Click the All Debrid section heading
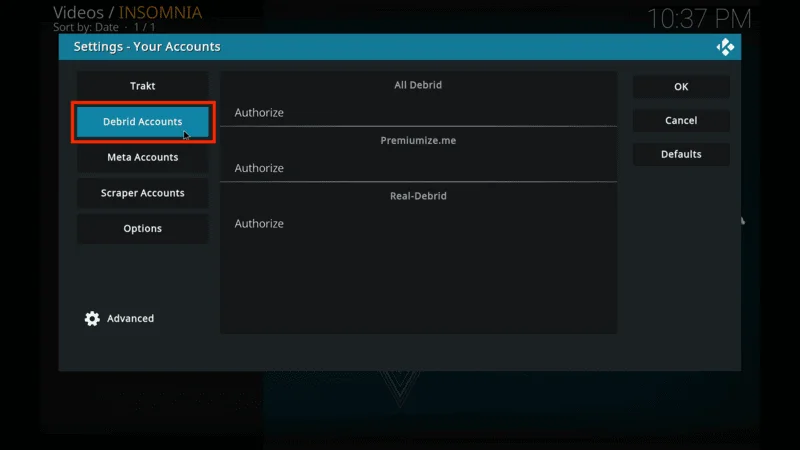 coord(418,85)
